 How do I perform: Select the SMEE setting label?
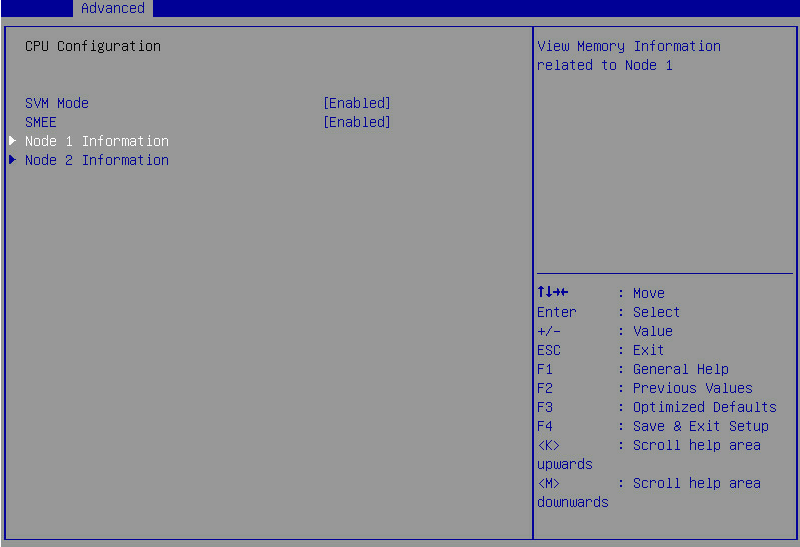(x=41, y=122)
